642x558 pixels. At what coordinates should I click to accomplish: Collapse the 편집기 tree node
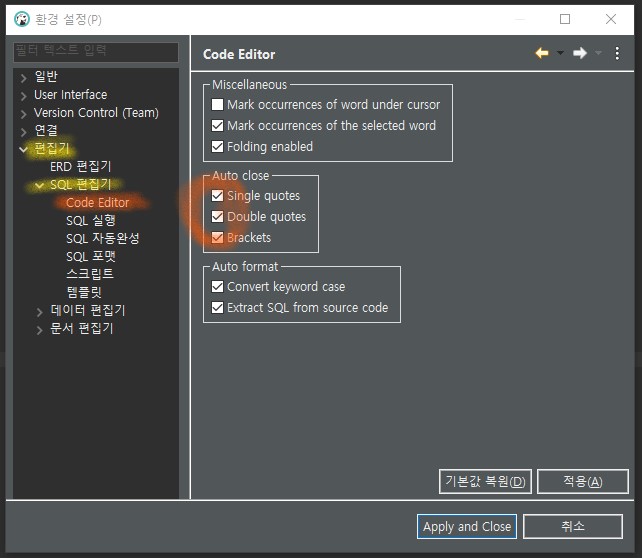click(x=24, y=149)
